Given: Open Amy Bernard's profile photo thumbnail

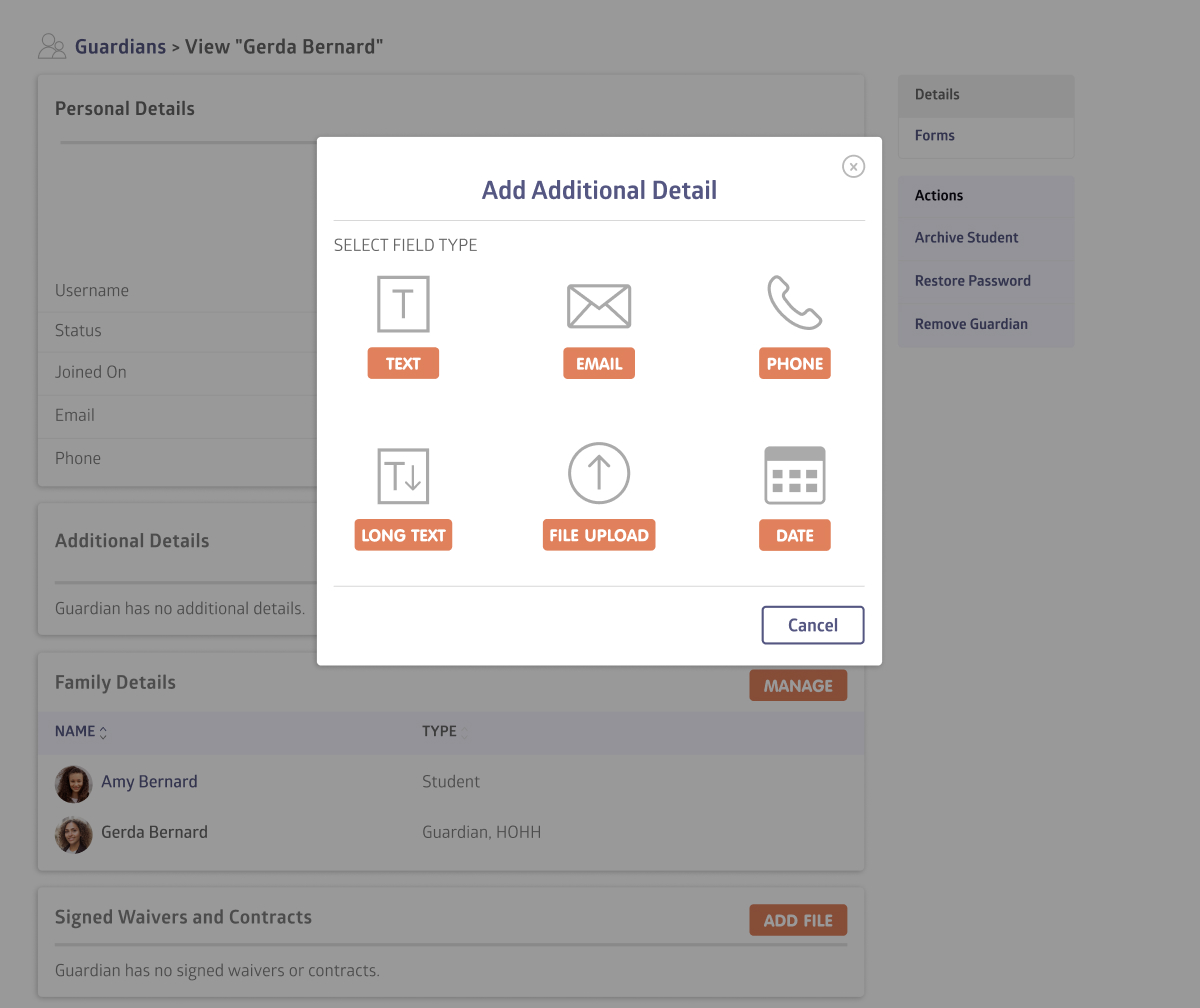Looking at the screenshot, I should click(74, 784).
